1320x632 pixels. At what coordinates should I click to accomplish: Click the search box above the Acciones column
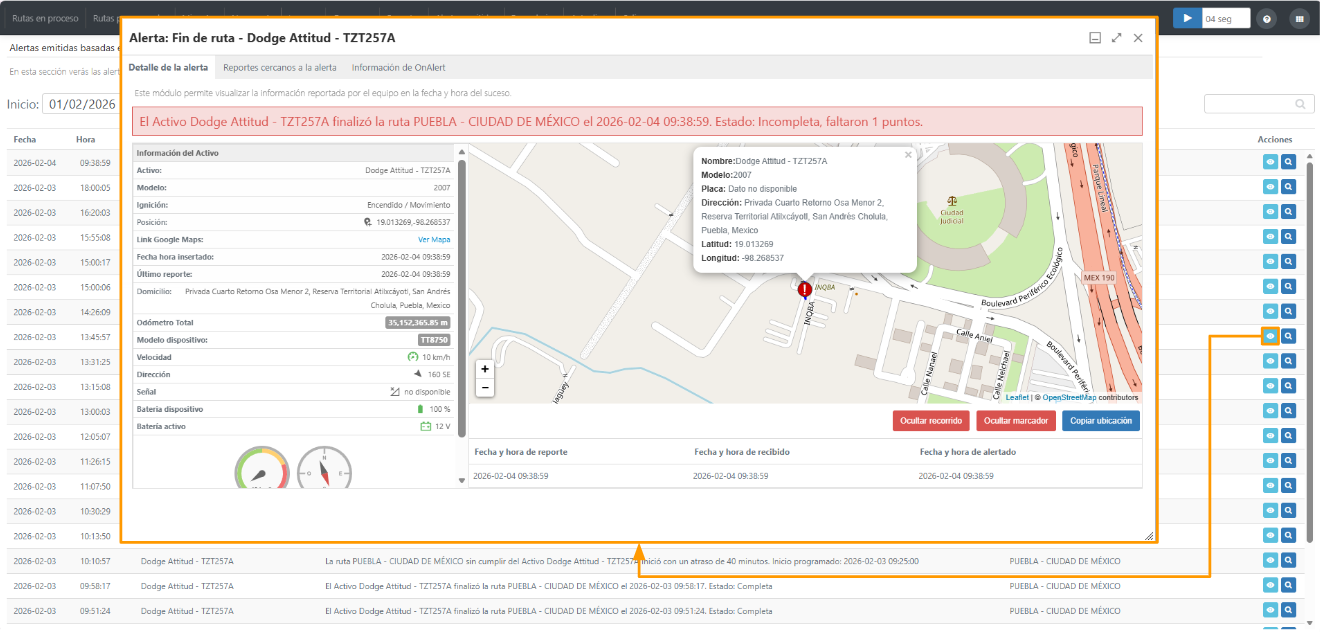point(1258,104)
